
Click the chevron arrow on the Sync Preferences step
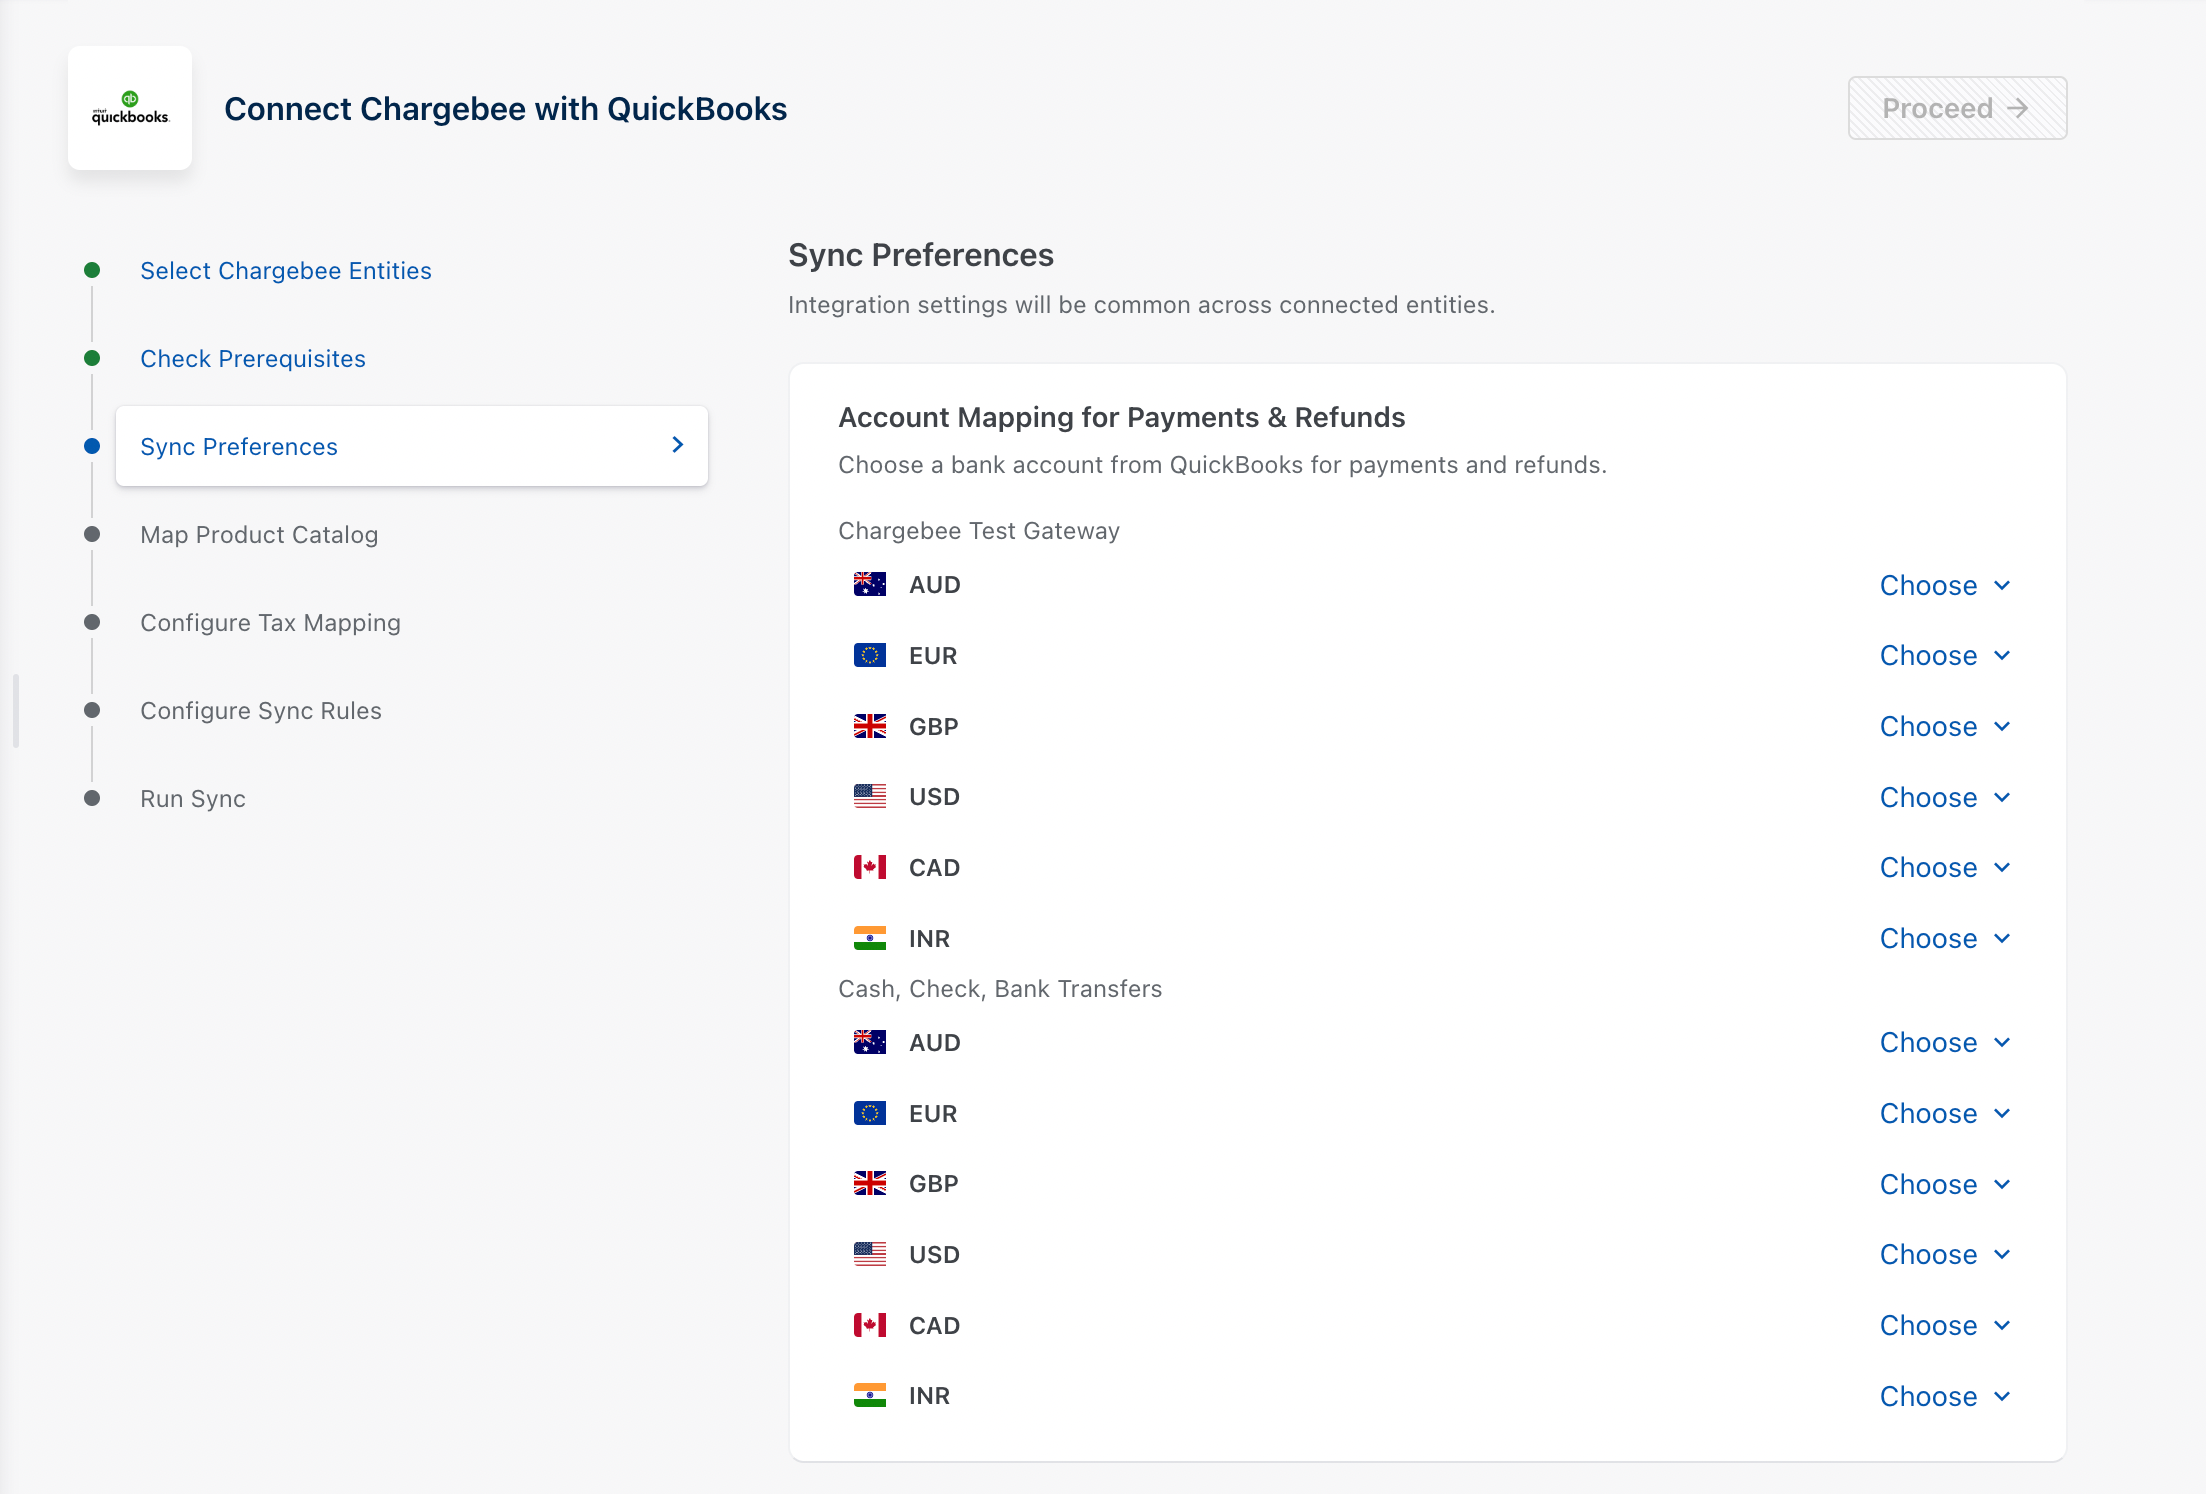pyautogui.click(x=678, y=445)
